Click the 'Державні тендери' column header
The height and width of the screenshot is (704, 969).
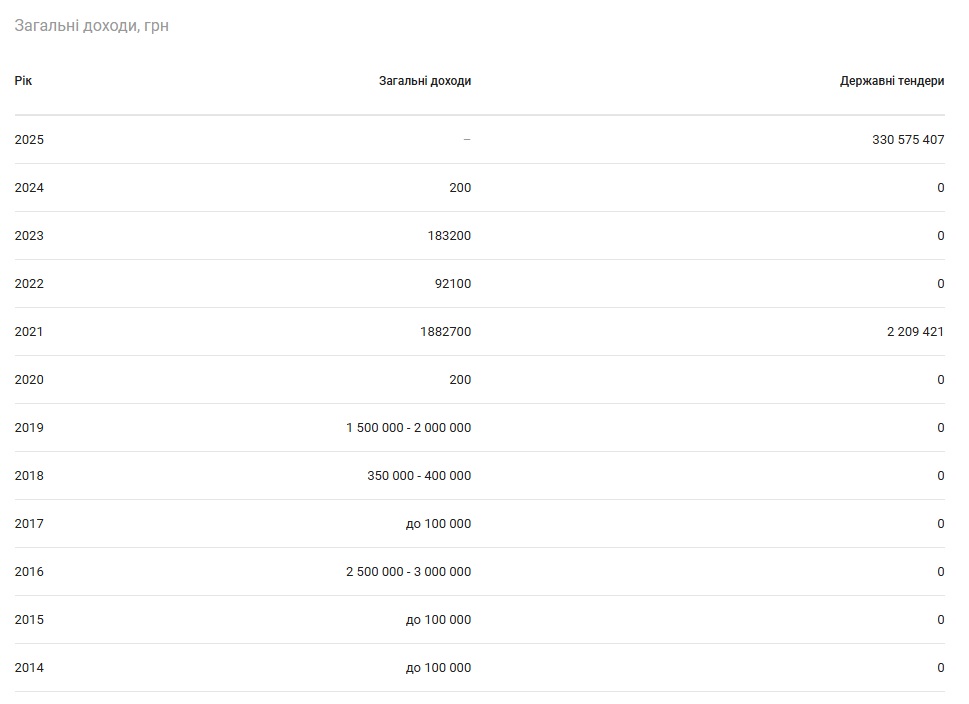891,81
